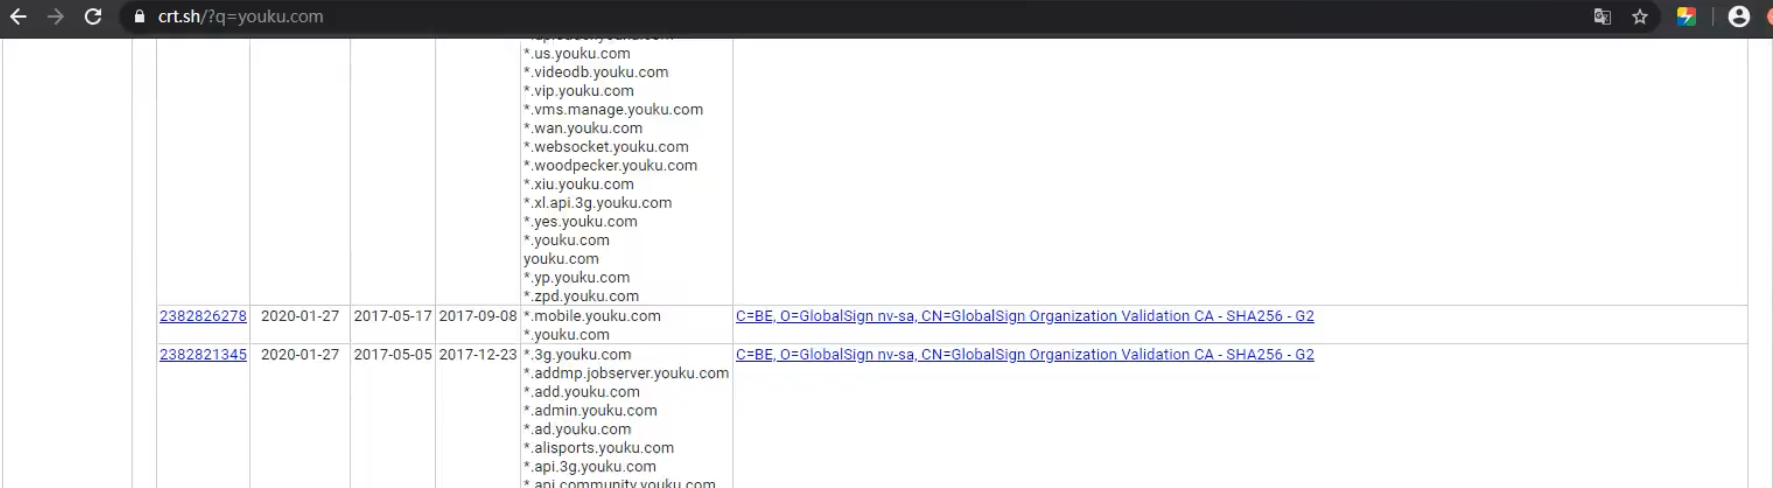Open the translate page icon

point(1602,17)
